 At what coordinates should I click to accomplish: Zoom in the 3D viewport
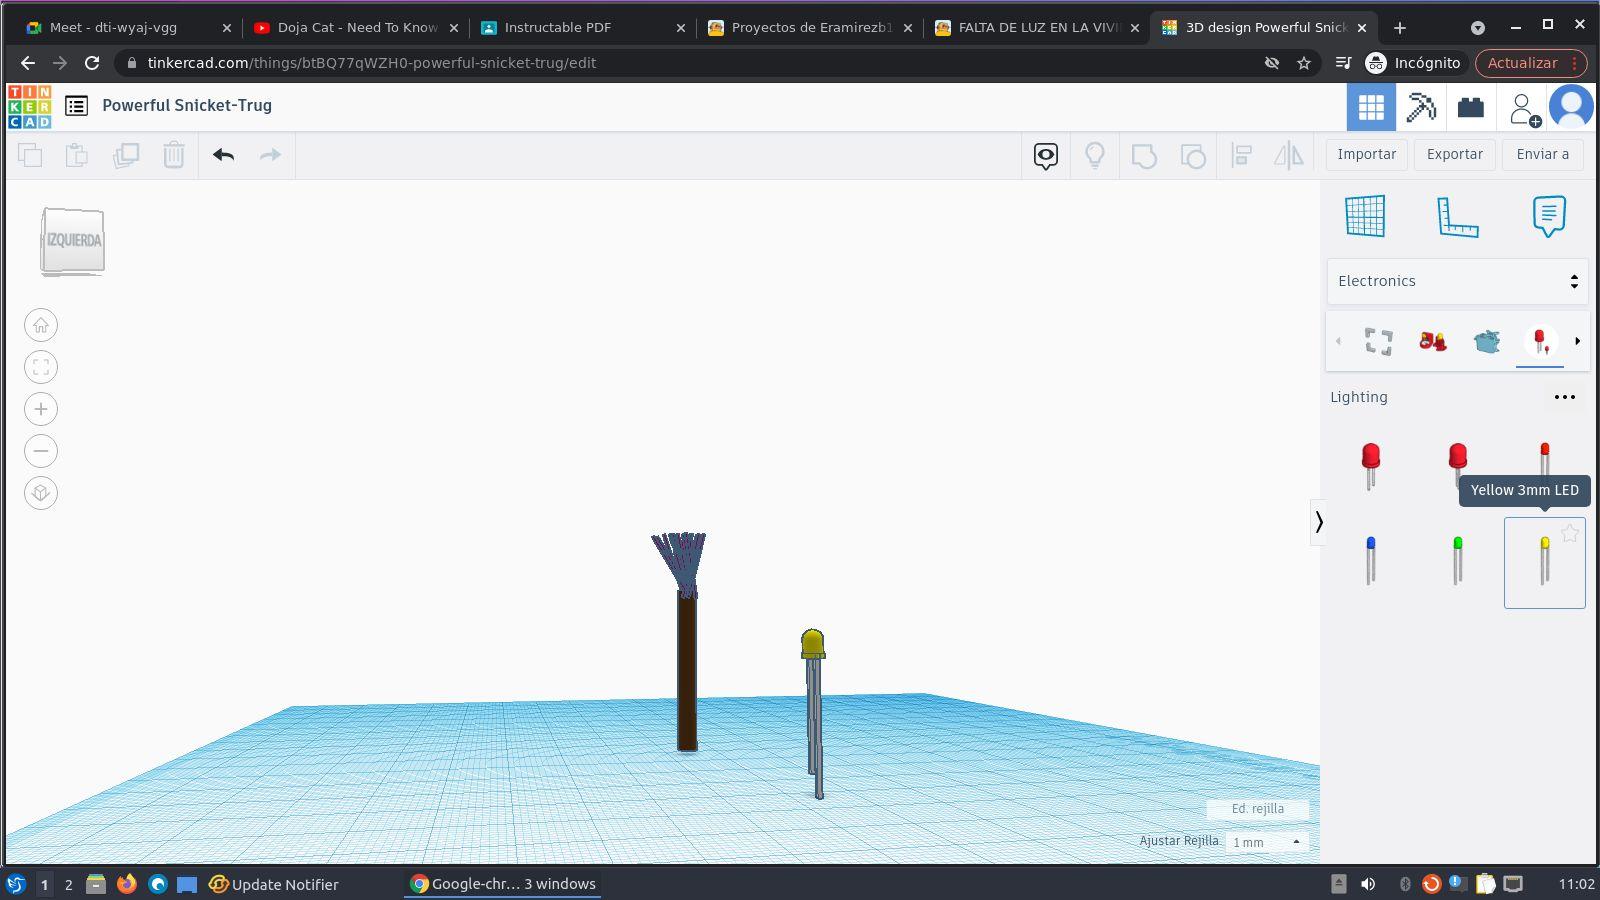pos(41,409)
